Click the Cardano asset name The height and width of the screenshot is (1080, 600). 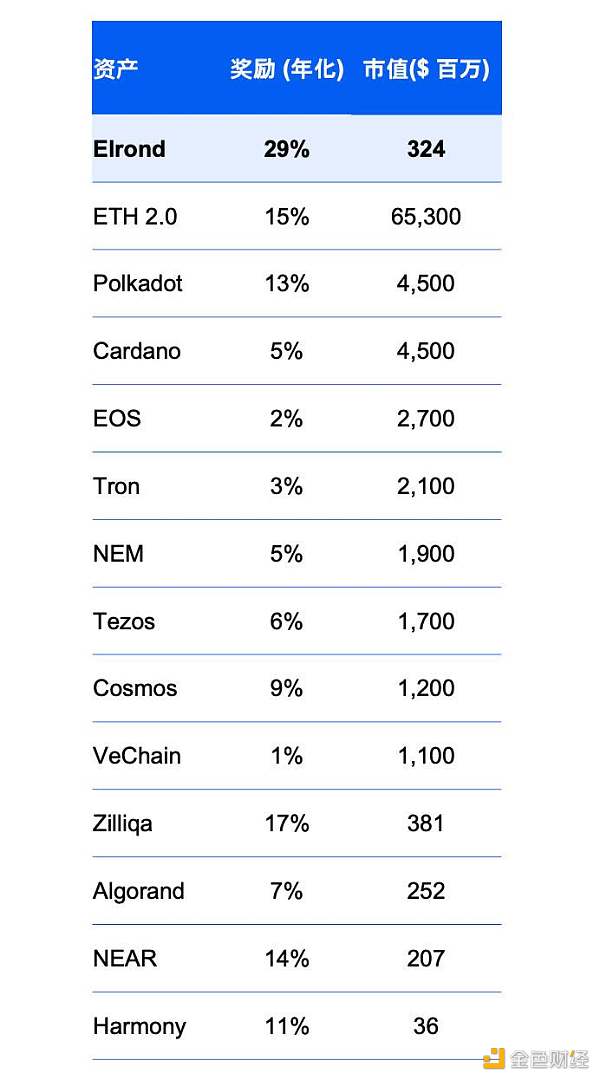coord(137,351)
